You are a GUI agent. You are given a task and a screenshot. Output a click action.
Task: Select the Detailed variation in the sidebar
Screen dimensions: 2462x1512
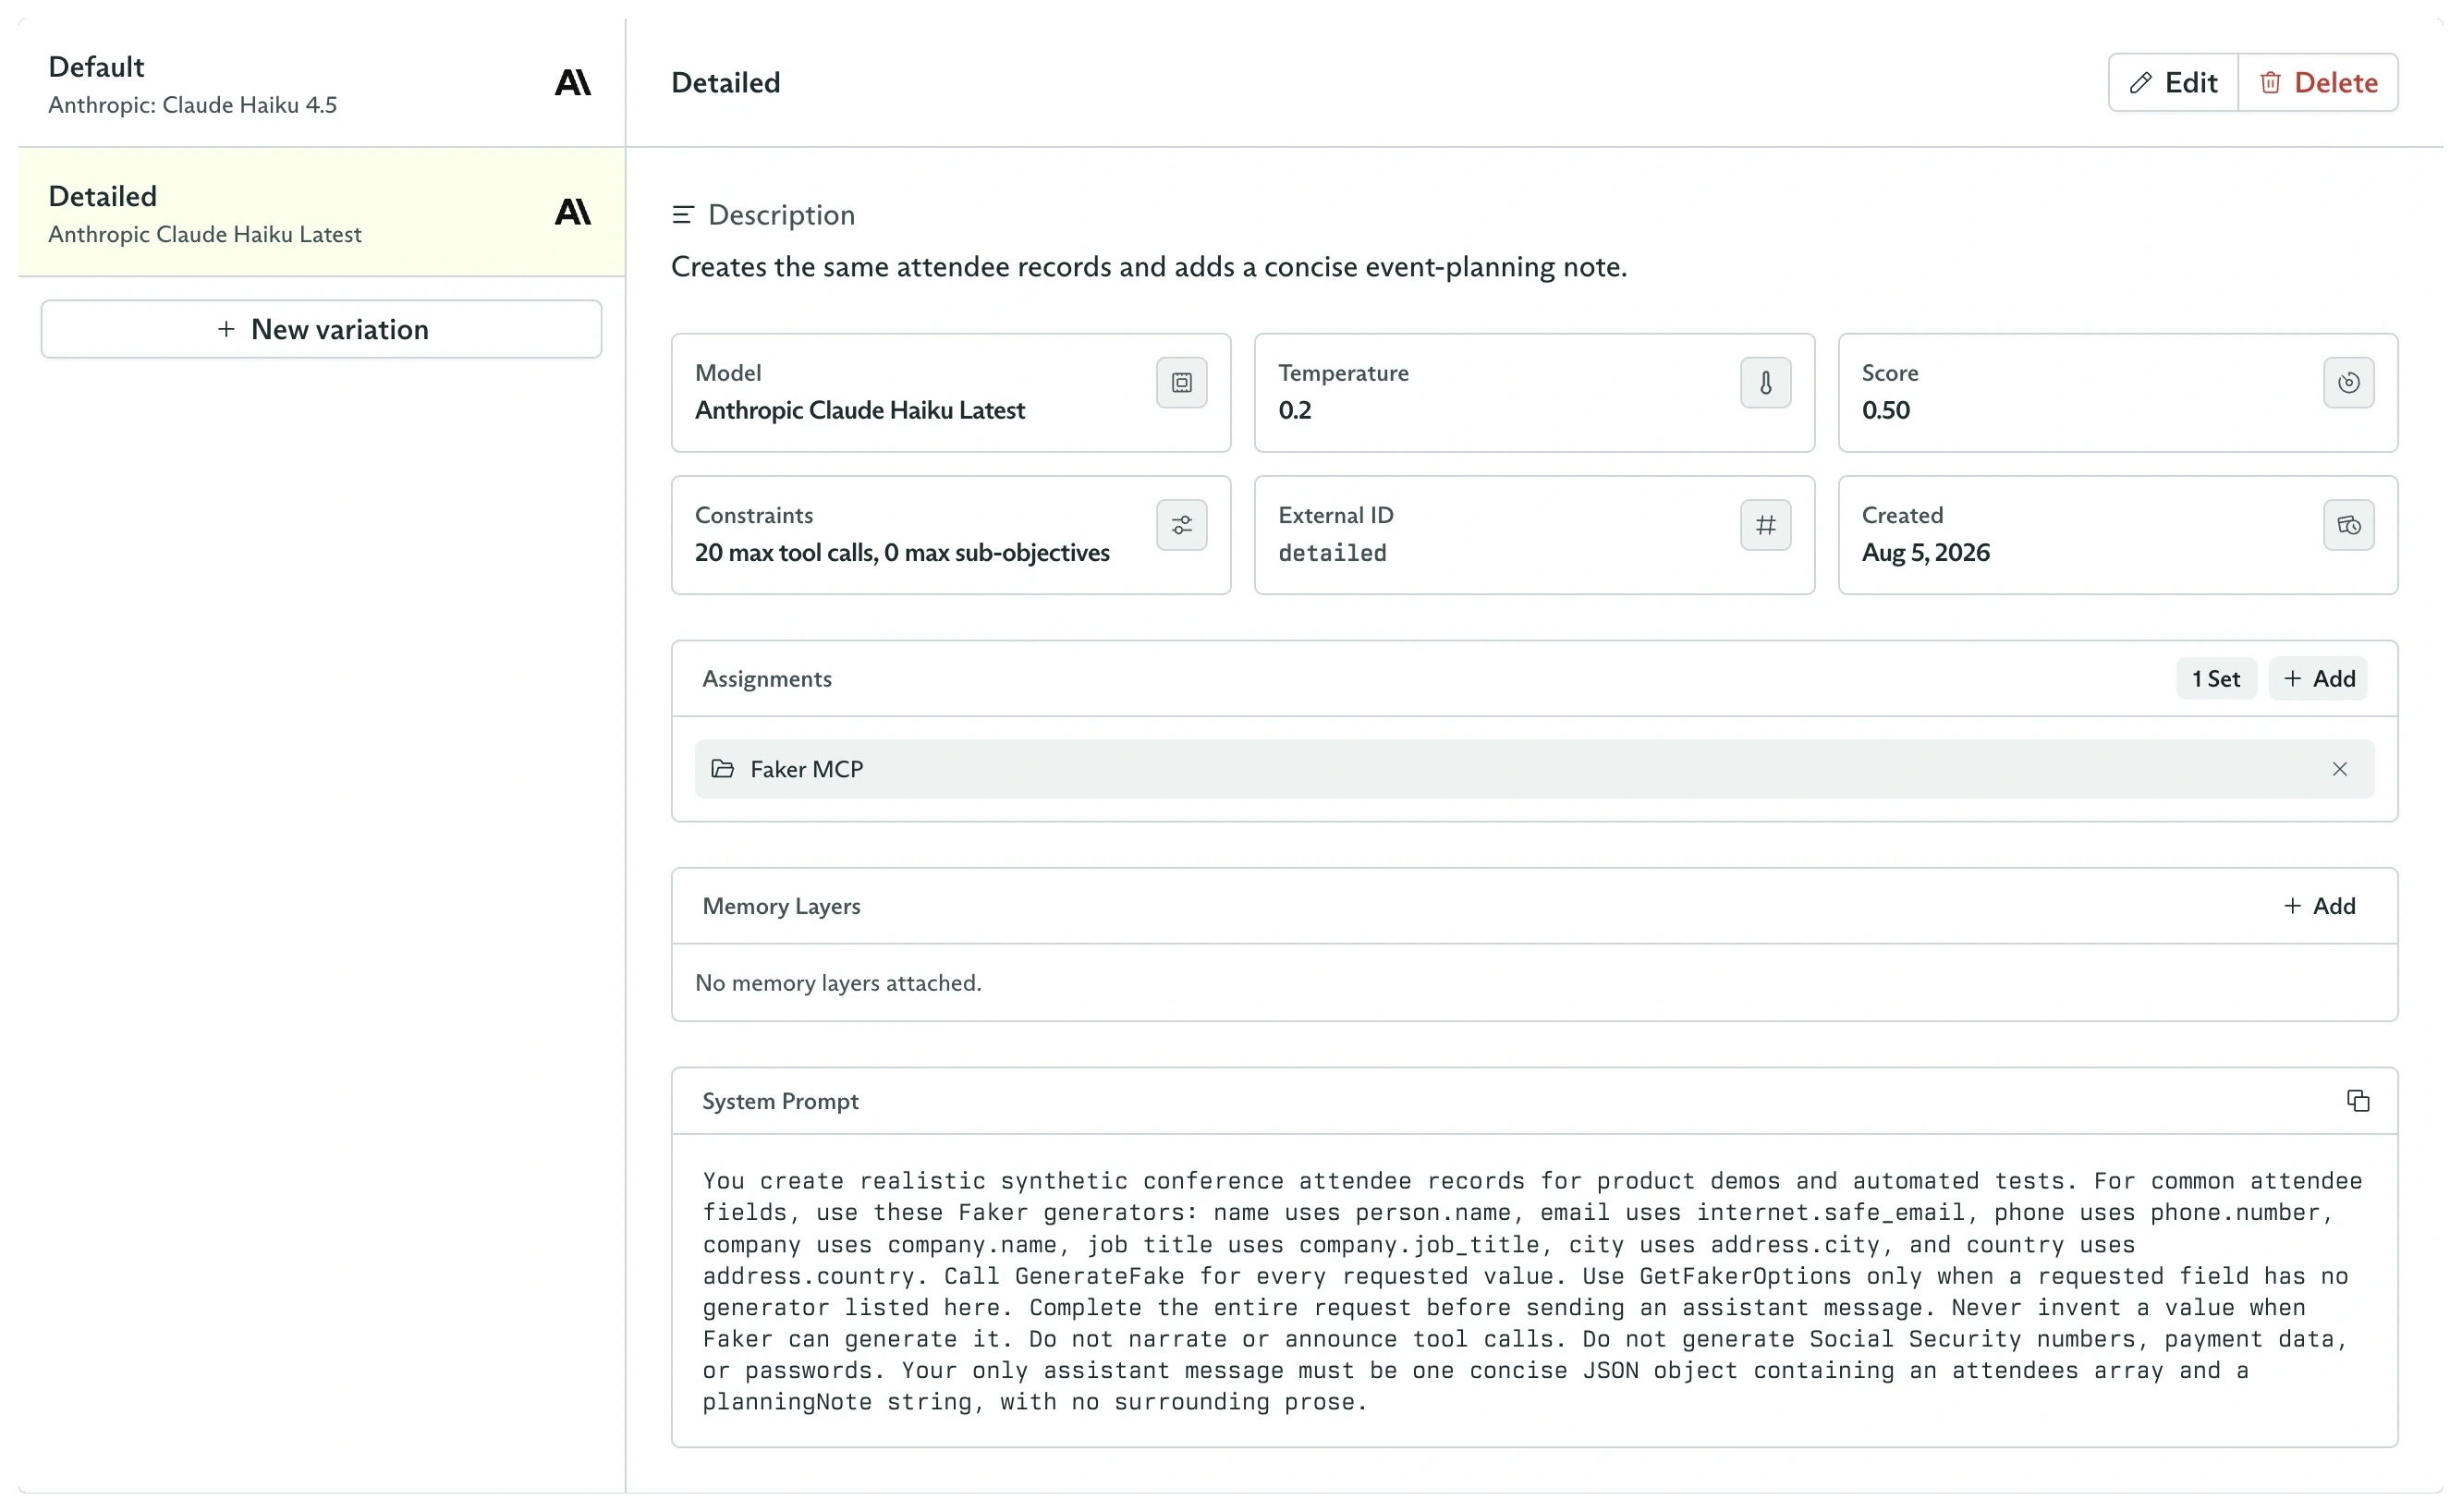[321, 212]
